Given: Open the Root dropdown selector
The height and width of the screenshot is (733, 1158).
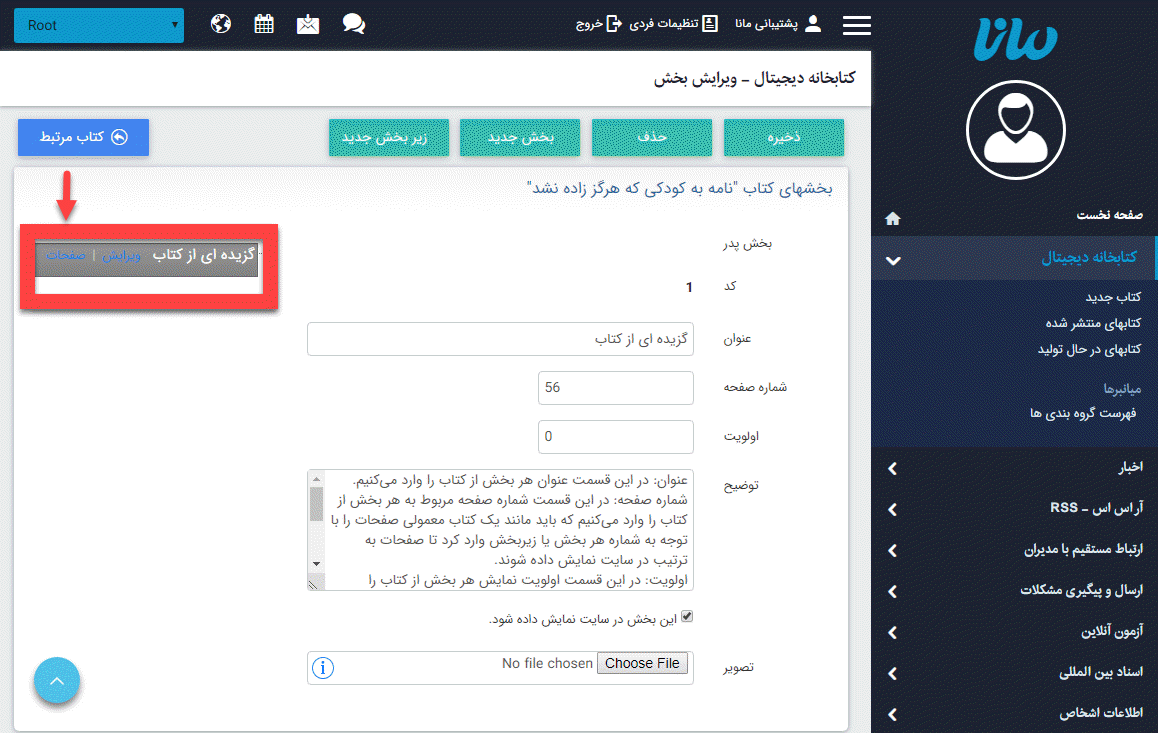Looking at the screenshot, I should [98, 25].
